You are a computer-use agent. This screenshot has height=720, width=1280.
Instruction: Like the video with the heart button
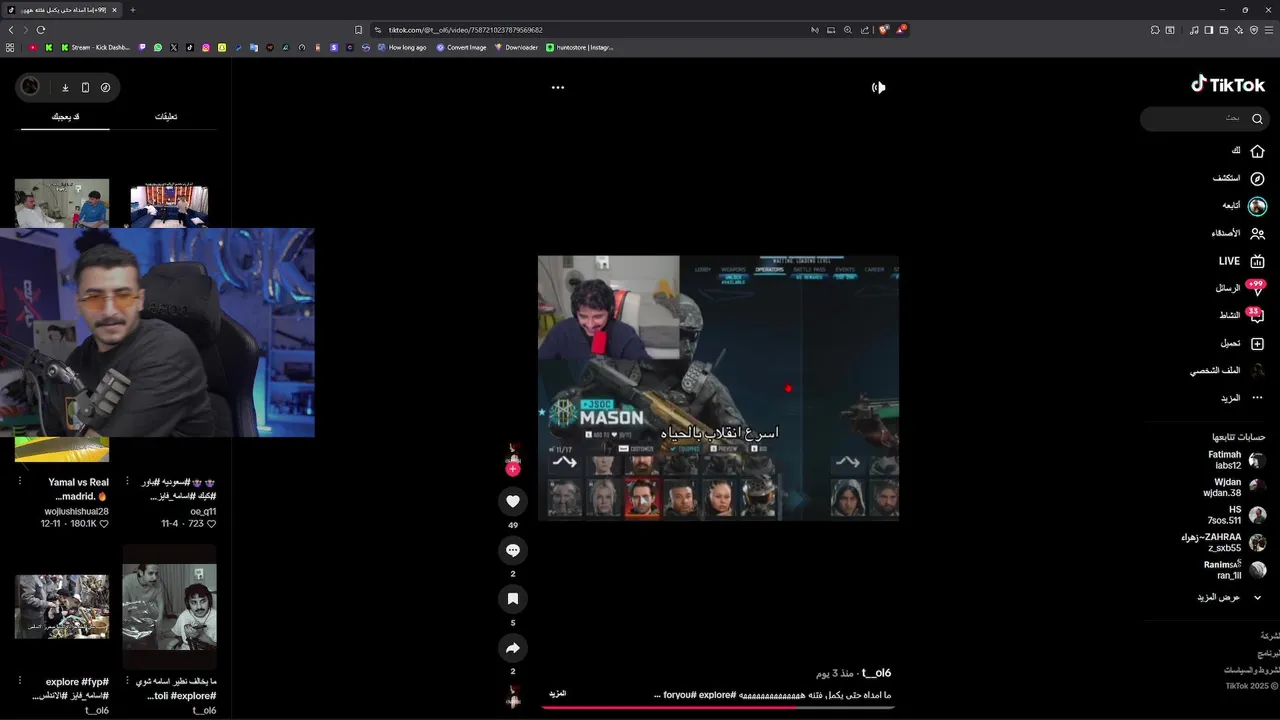(513, 501)
